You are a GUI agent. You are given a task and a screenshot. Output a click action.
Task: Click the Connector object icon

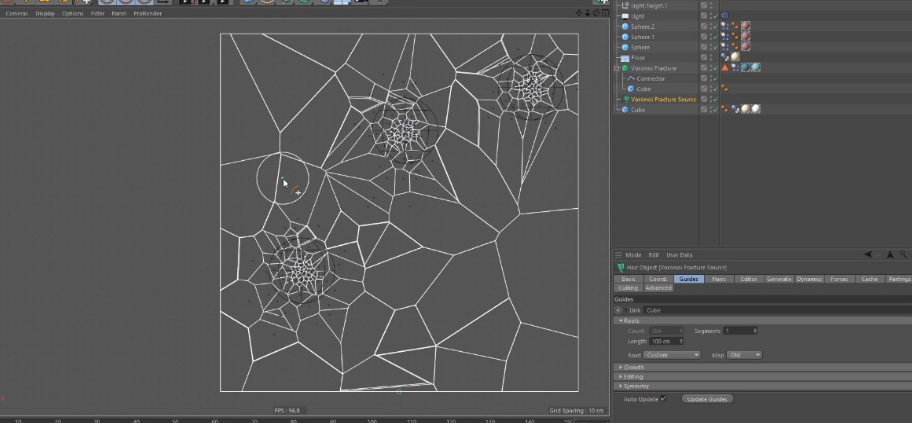tap(630, 79)
